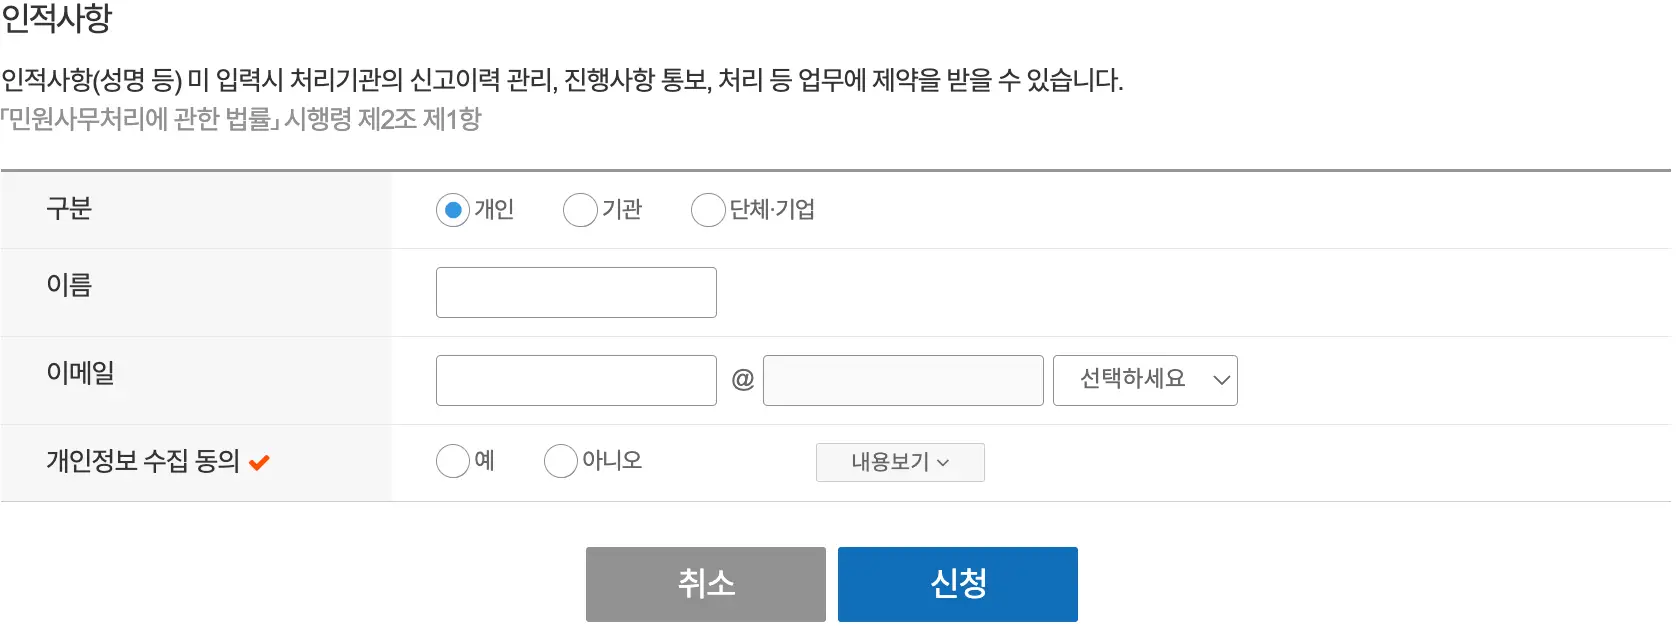This screenshot has height=636, width=1678.
Task: Click the red checkmark beside 개인정보 수집 동의
Action: (260, 461)
